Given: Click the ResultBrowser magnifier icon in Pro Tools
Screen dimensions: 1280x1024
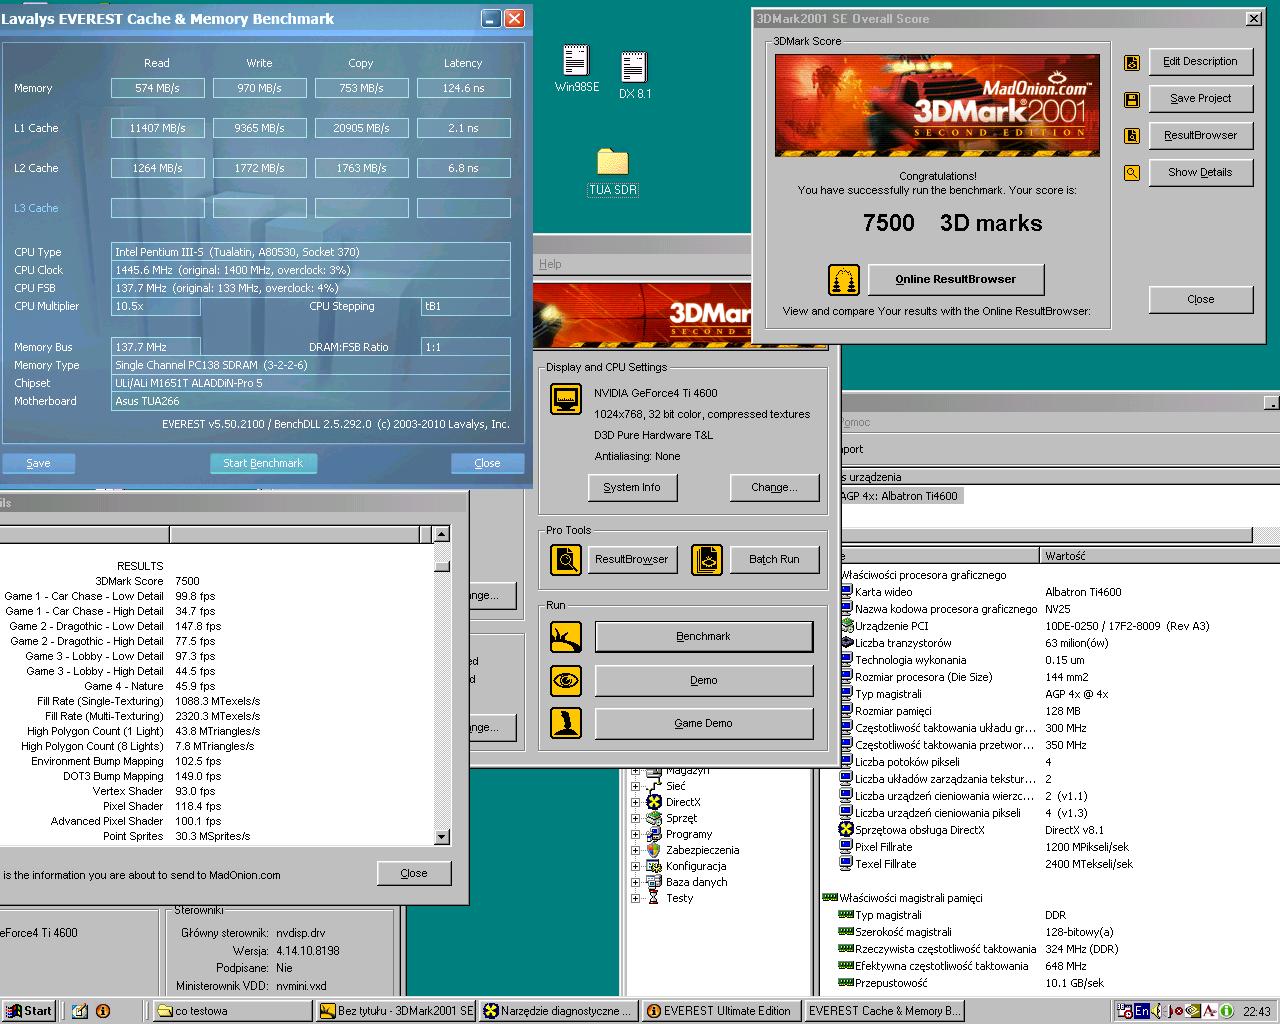Looking at the screenshot, I should tap(566, 559).
